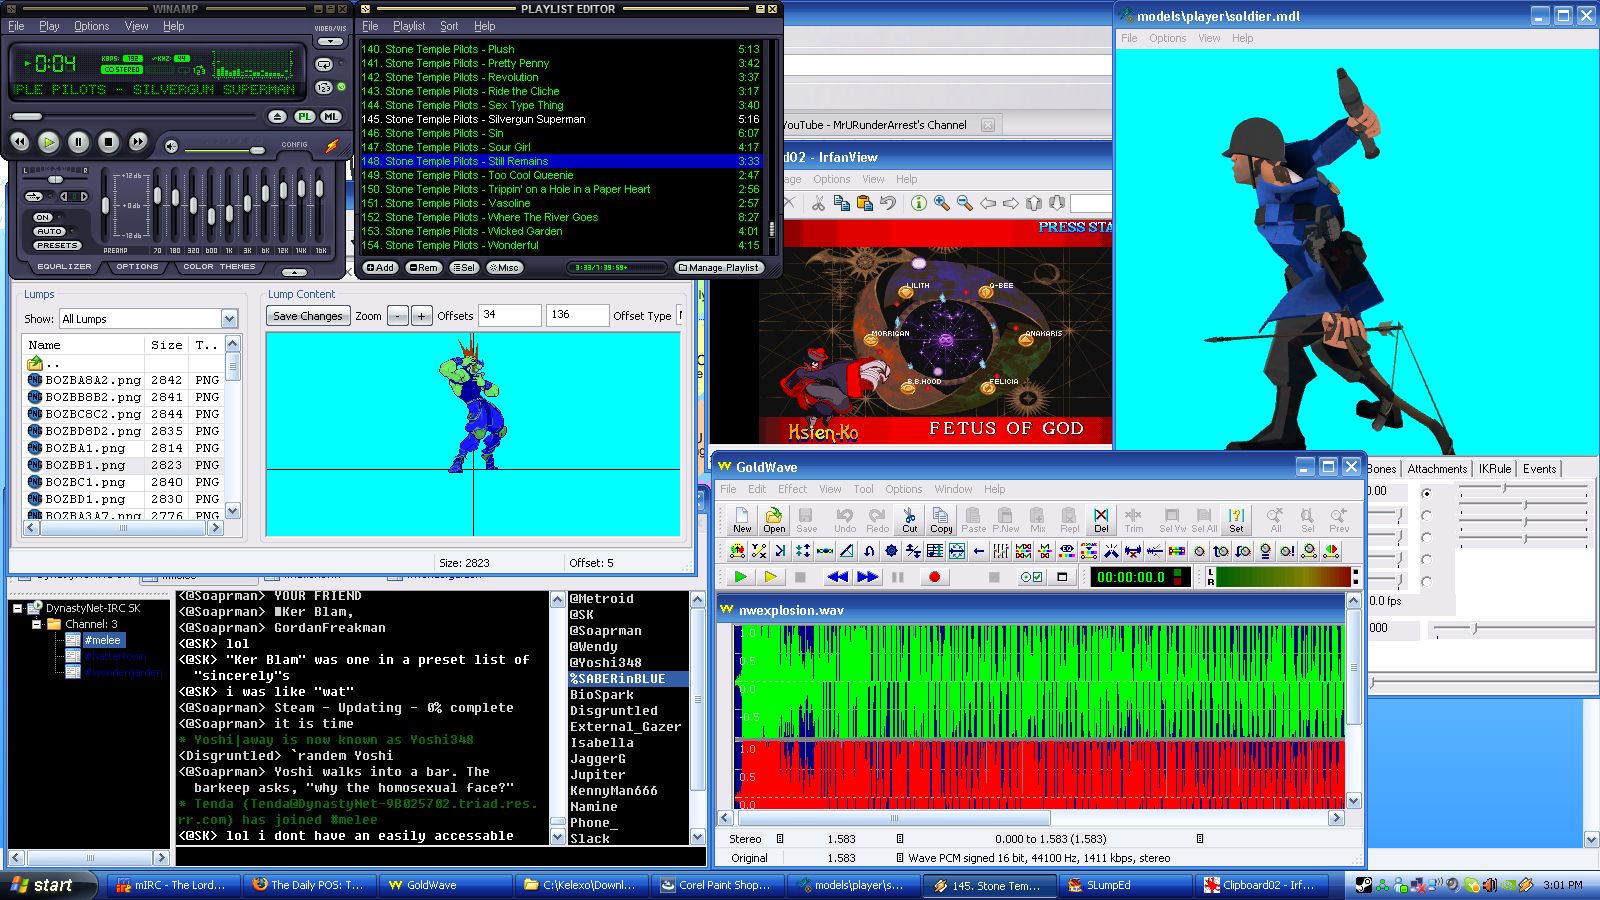Stop playback in Winamp
1600x900 pixels.
(108, 142)
